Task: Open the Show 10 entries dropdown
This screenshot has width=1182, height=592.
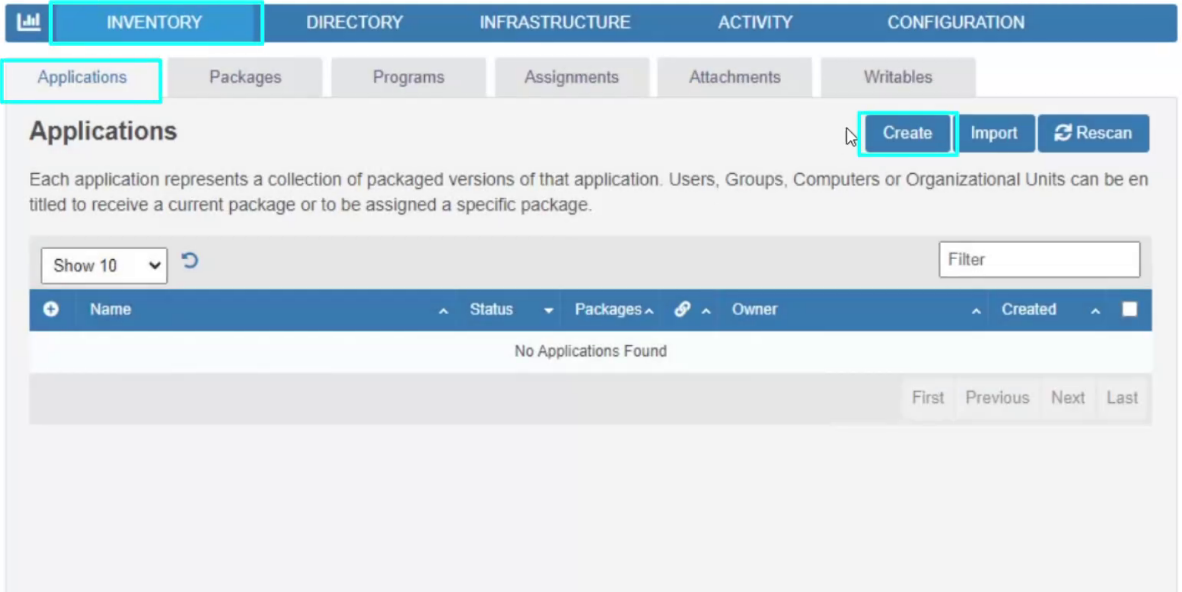Action: pyautogui.click(x=103, y=265)
